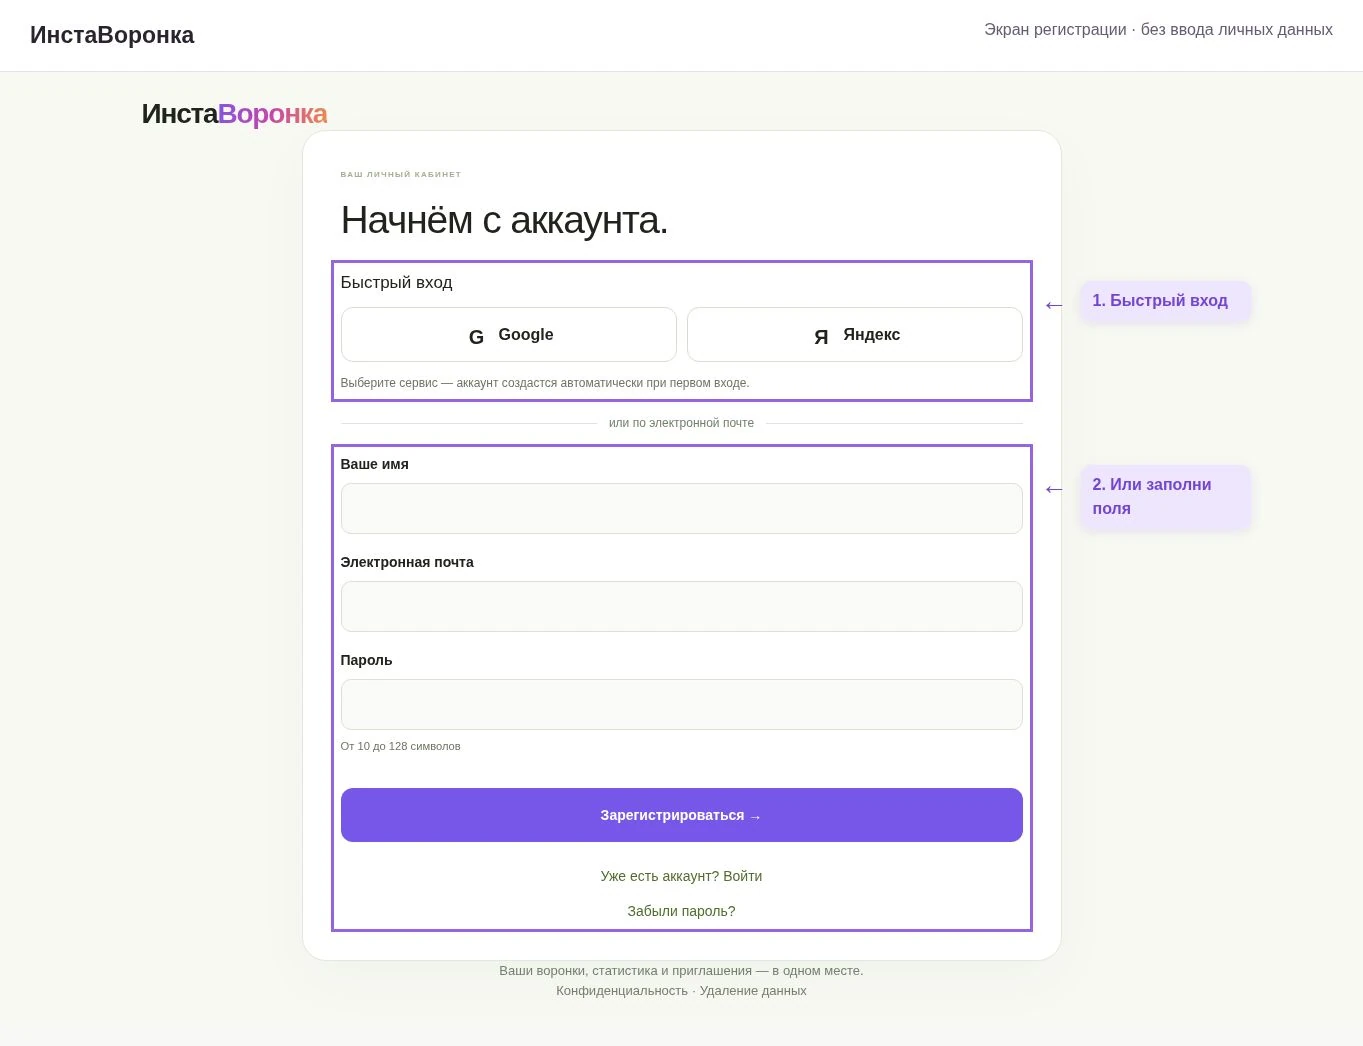
Task: Focus the Пароль input field
Action: (682, 704)
